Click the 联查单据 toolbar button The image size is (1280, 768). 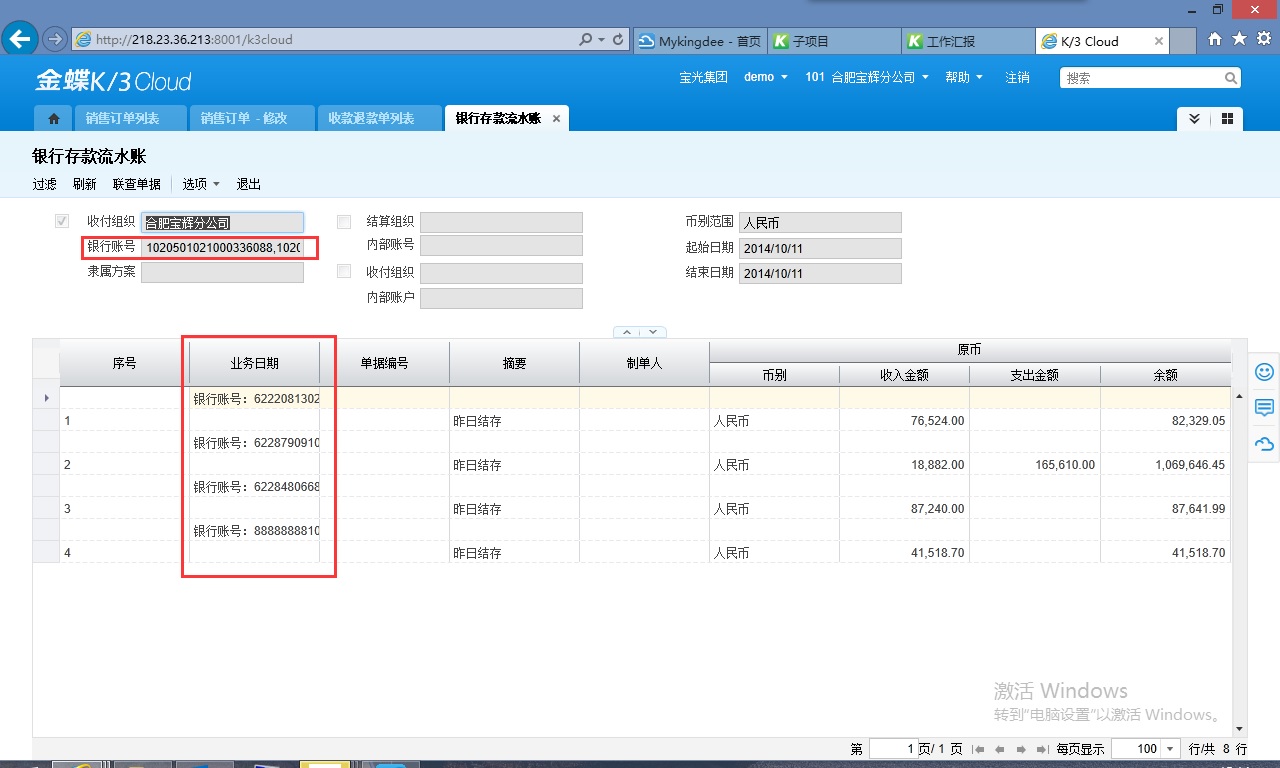137,184
